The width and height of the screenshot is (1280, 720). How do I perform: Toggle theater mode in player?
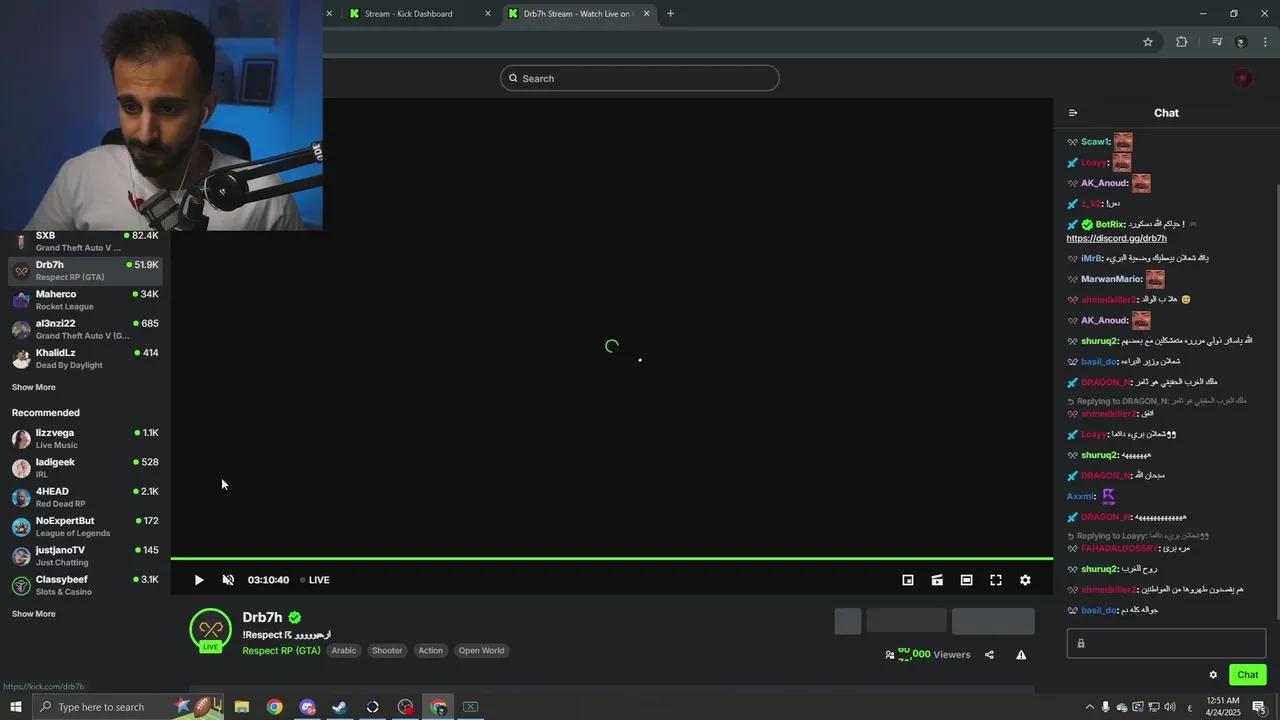tap(966, 580)
